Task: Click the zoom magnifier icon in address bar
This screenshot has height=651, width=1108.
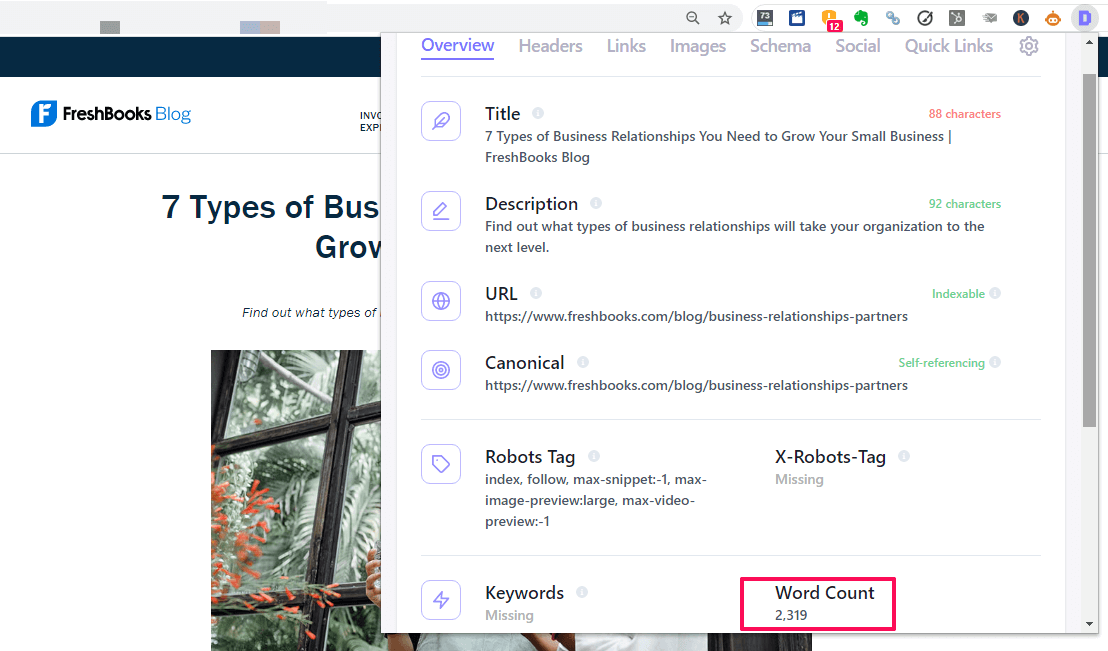Action: click(x=693, y=18)
